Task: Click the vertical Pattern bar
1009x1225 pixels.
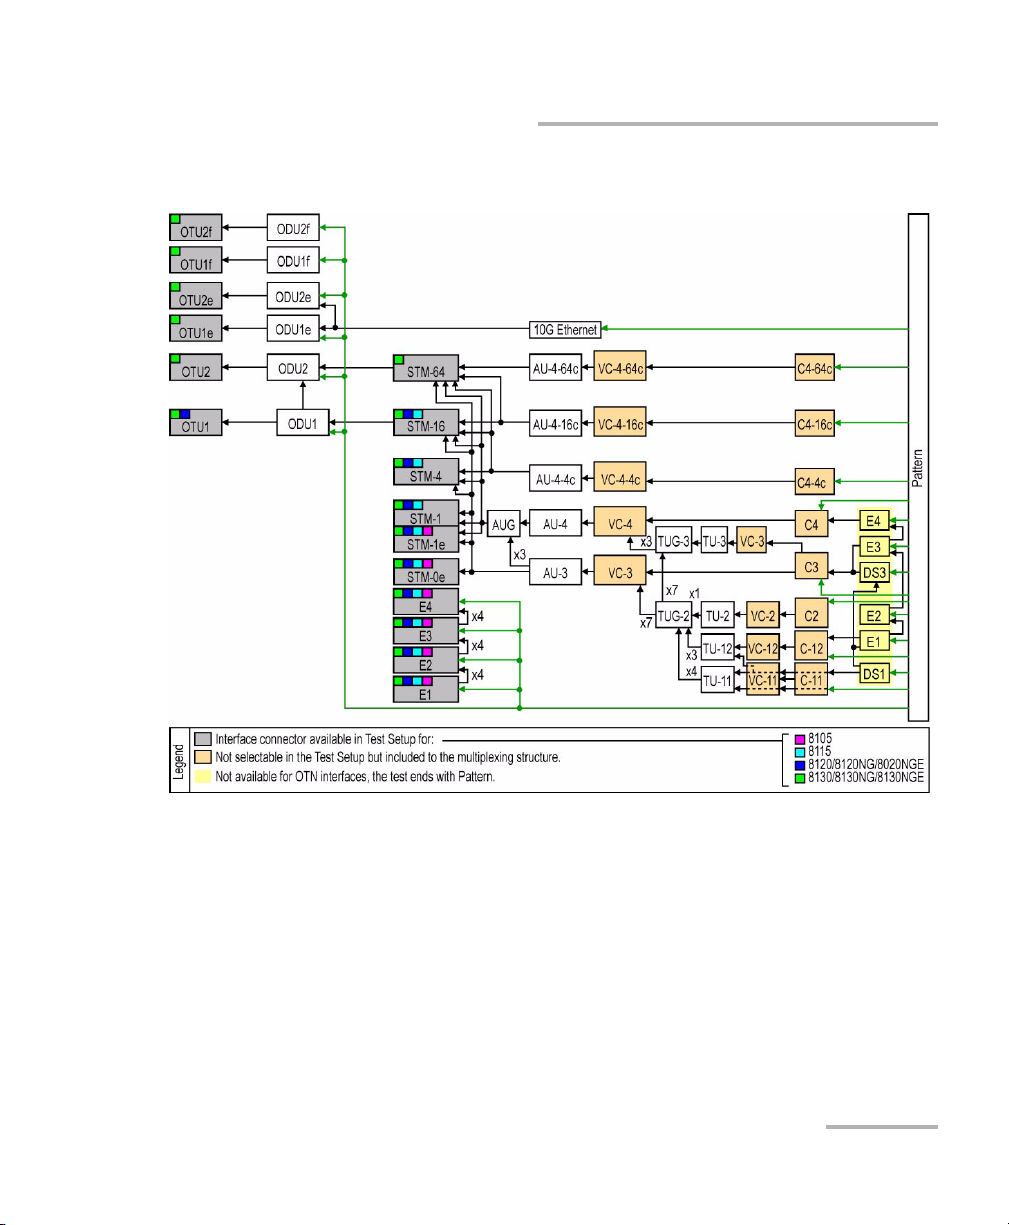Action: pos(918,466)
